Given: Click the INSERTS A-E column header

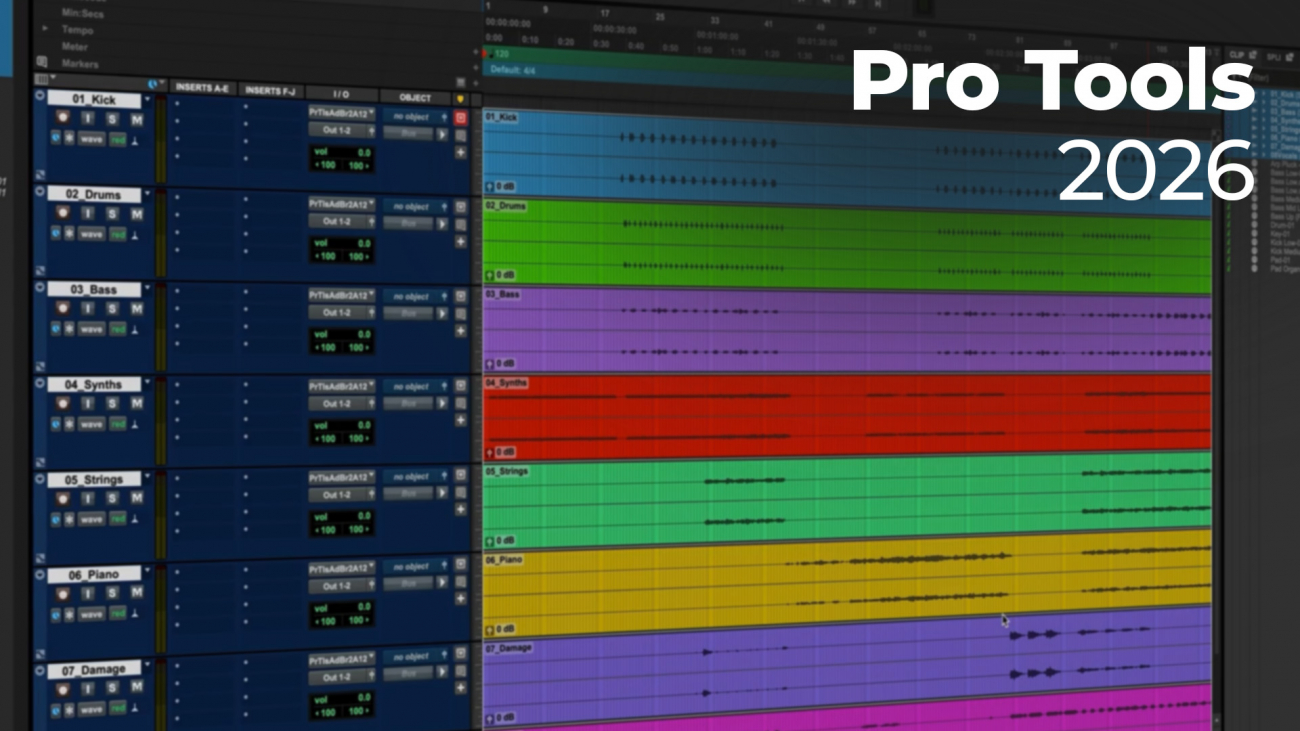Looking at the screenshot, I should [x=202, y=89].
